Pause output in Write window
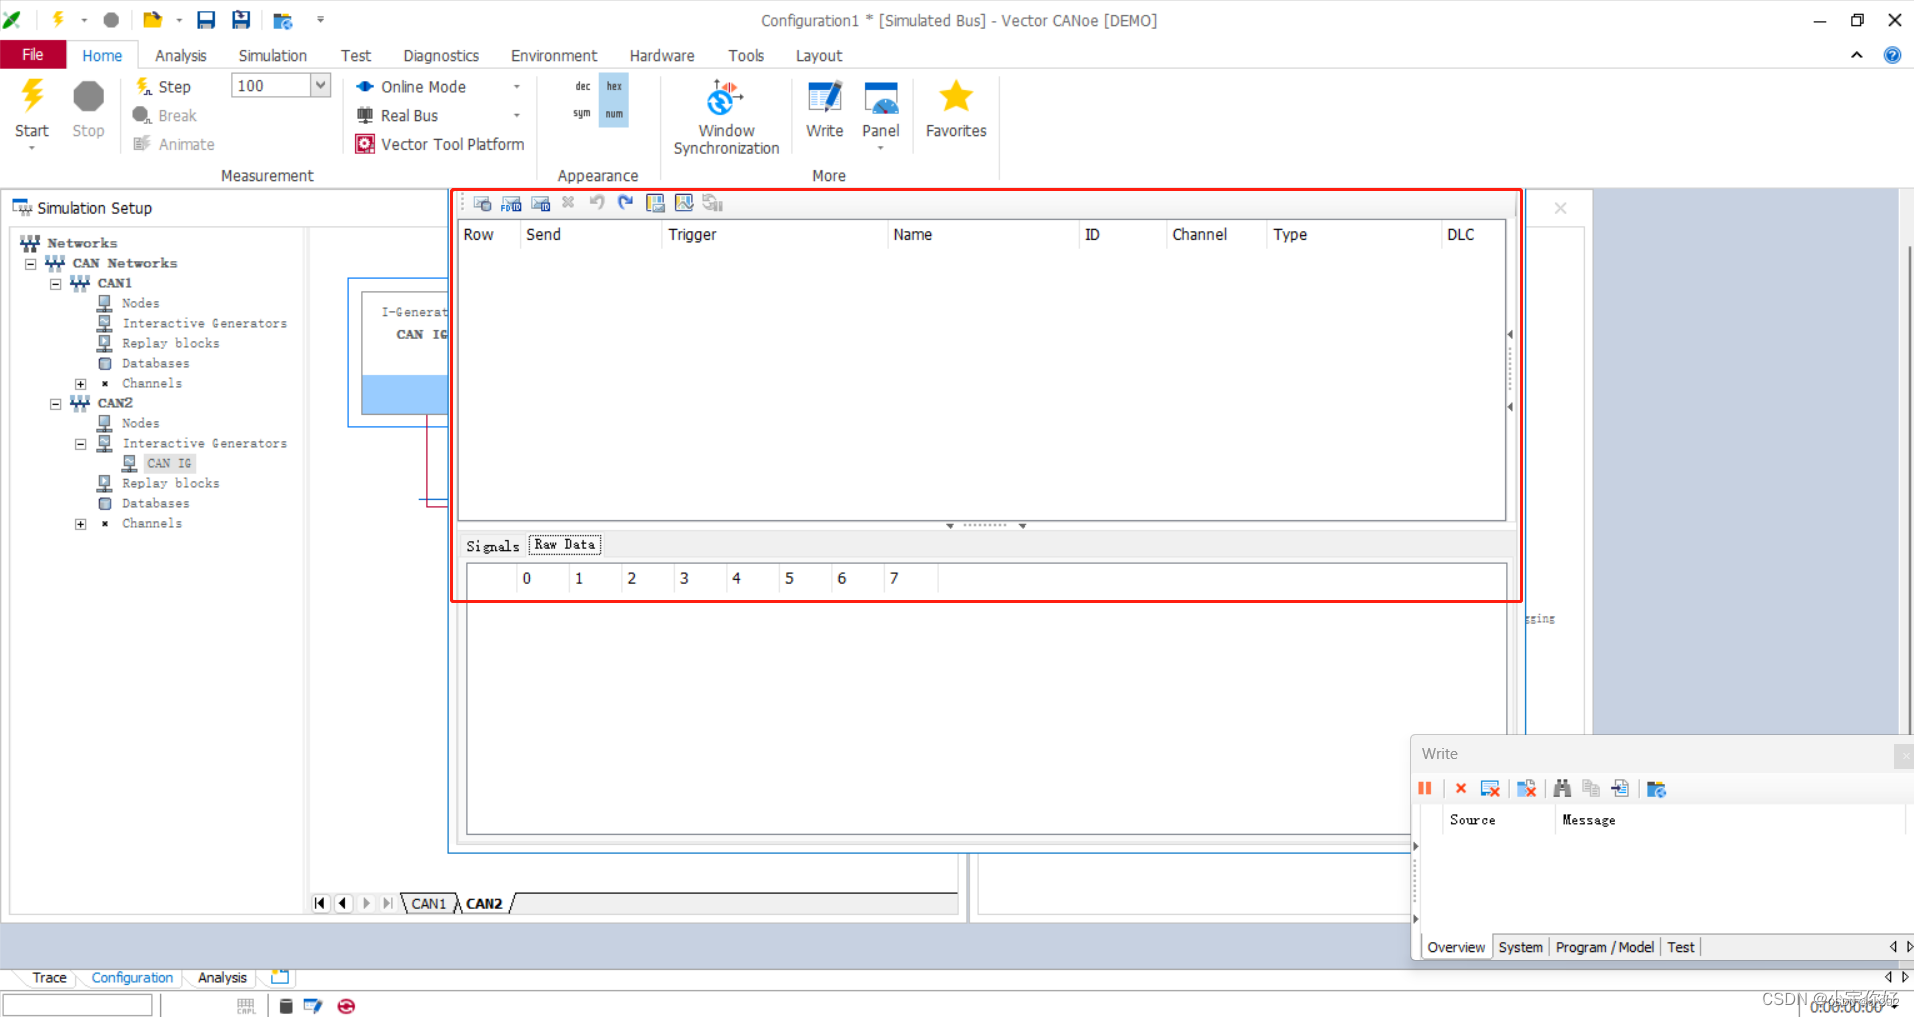 click(1425, 789)
